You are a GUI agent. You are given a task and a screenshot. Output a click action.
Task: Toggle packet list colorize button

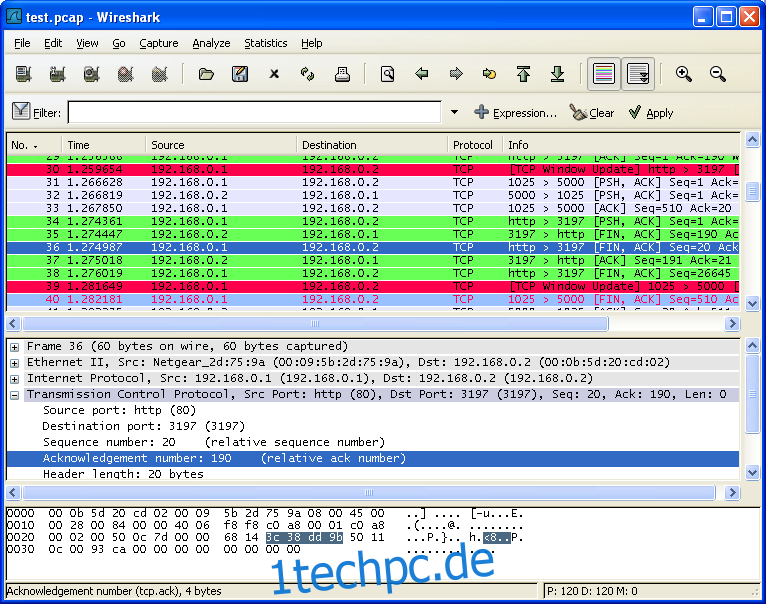(604, 74)
